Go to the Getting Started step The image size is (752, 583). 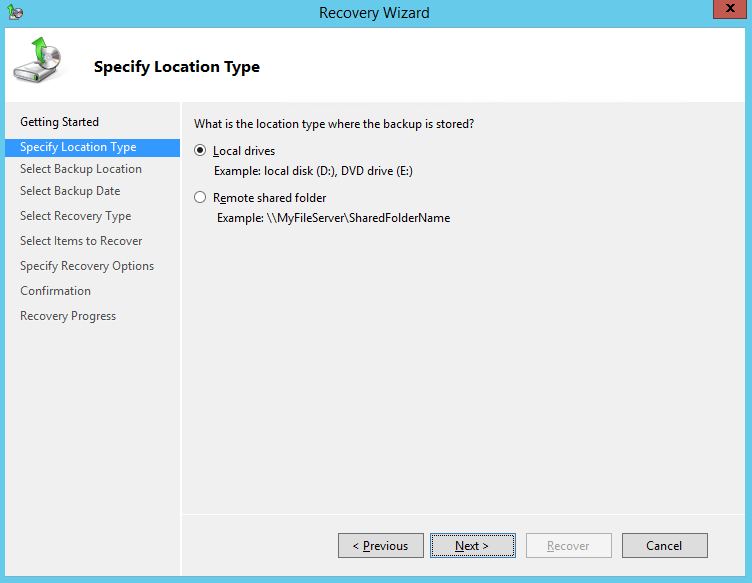click(59, 122)
